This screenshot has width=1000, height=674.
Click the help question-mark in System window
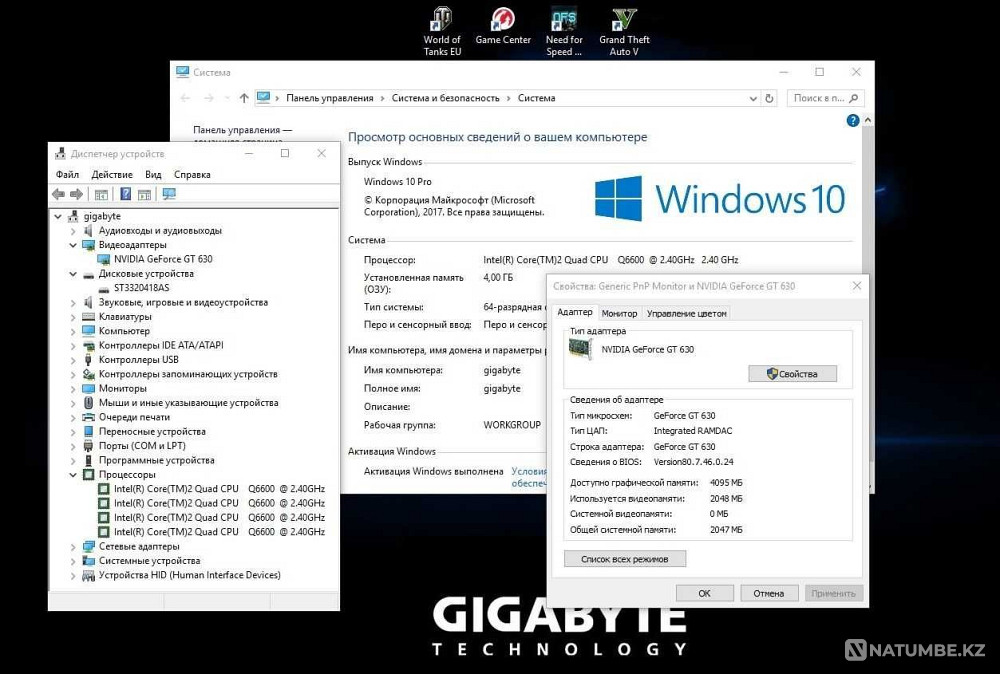[851, 120]
